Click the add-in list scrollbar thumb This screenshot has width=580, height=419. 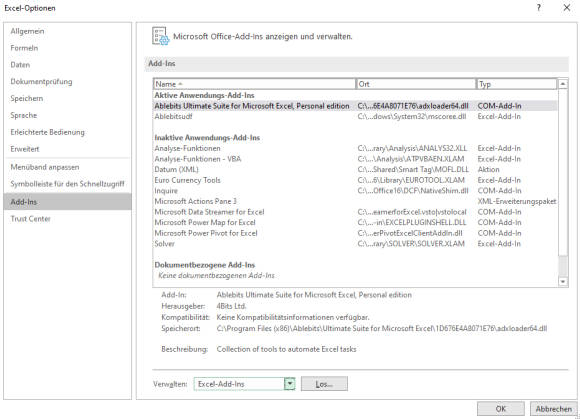click(x=563, y=266)
